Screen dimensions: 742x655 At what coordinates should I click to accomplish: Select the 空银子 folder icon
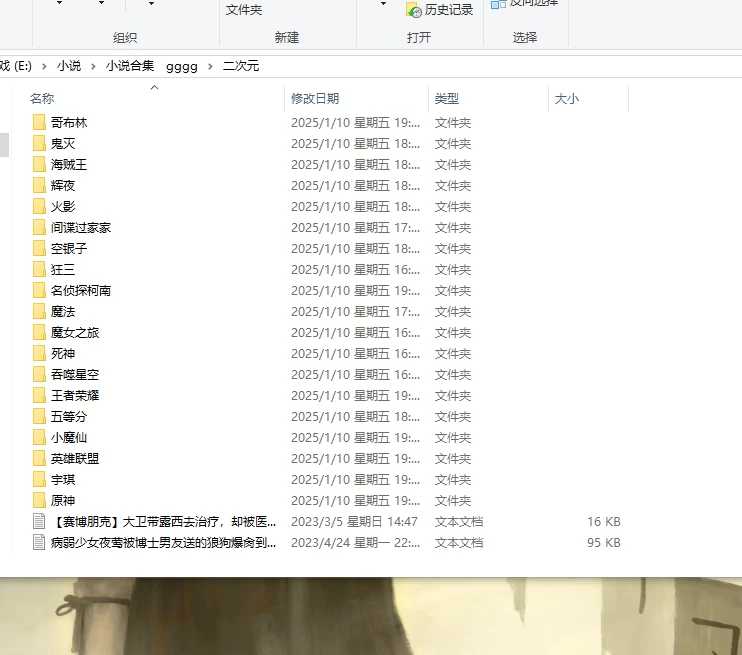point(39,248)
